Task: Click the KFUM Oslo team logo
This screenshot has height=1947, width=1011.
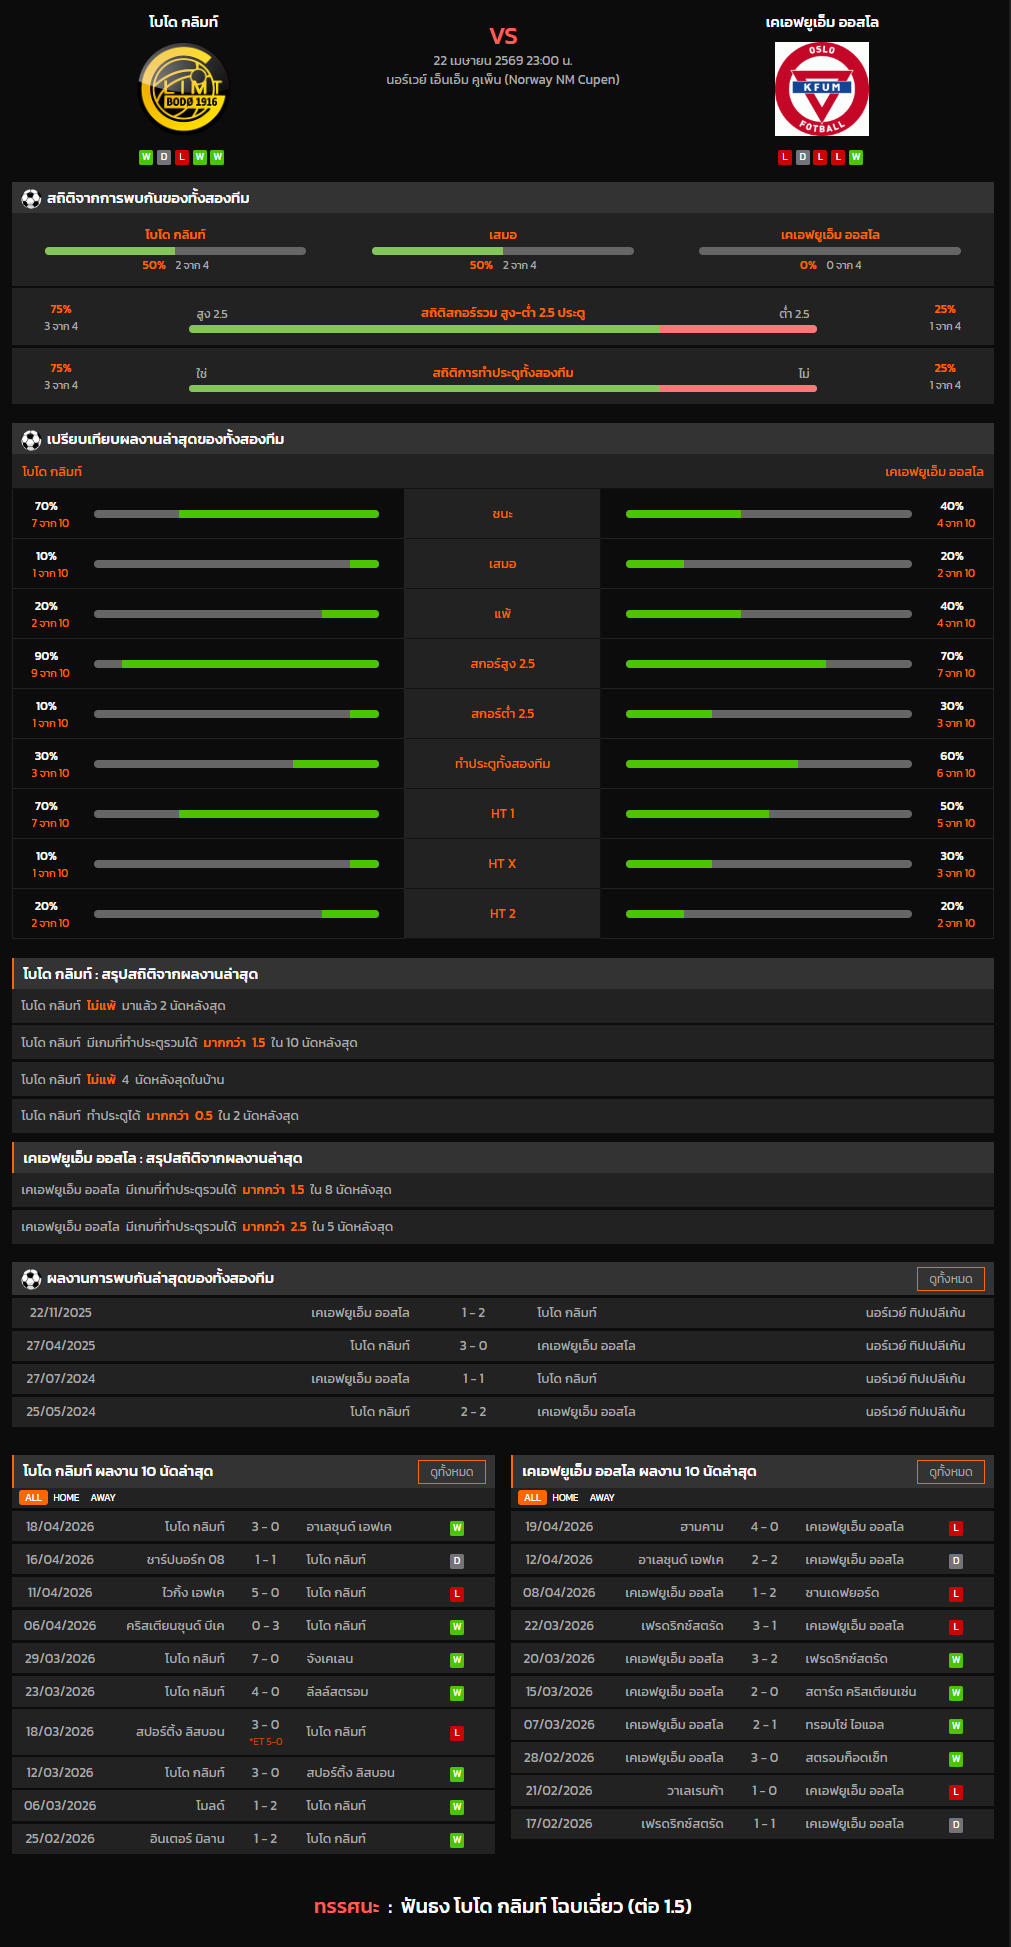Action: (x=821, y=89)
